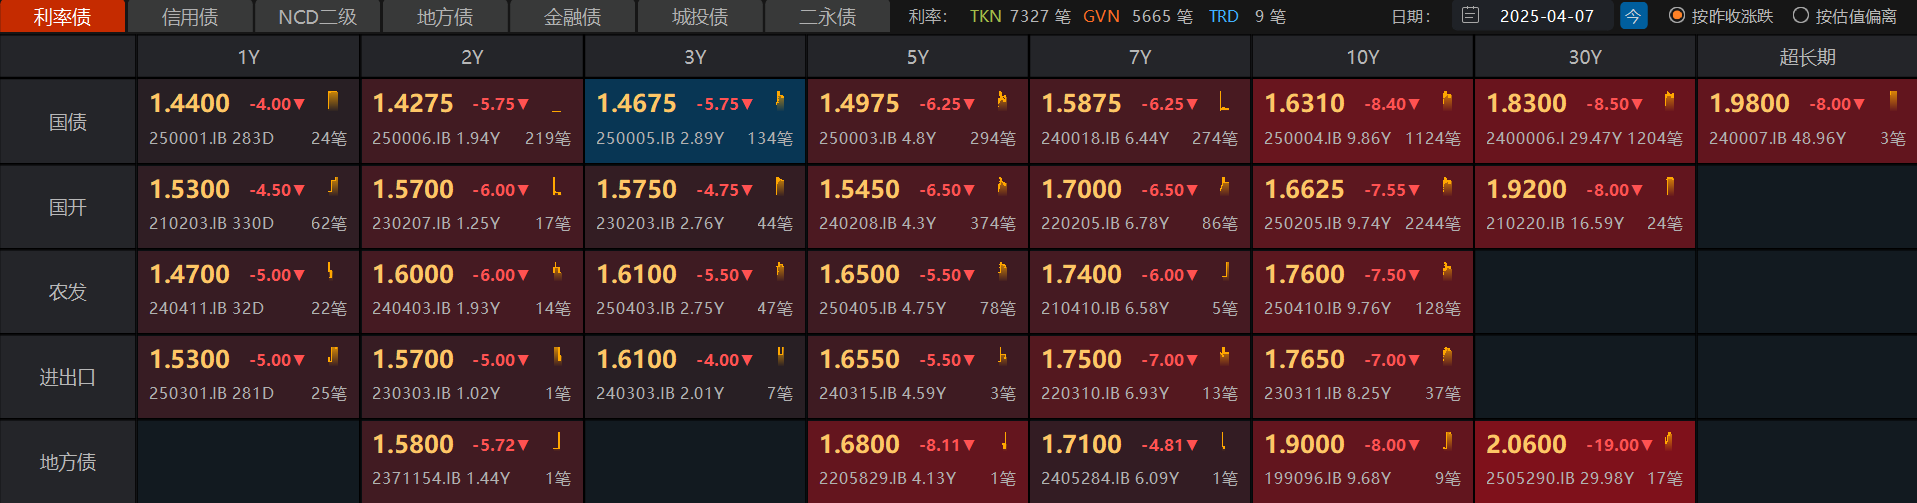Click bond code 2400006.I 29.47Y

1554,139
